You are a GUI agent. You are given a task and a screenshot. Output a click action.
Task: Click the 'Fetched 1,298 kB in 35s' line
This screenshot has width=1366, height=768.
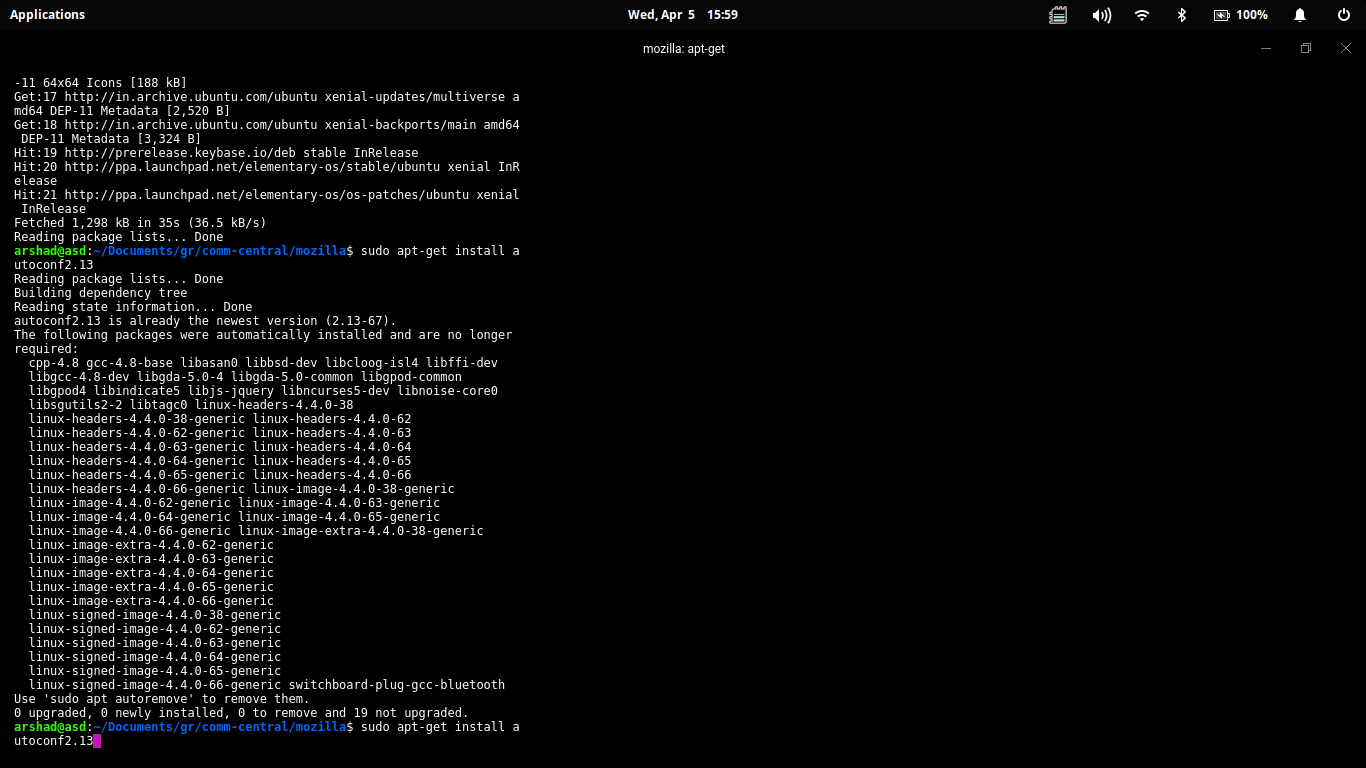140,223
